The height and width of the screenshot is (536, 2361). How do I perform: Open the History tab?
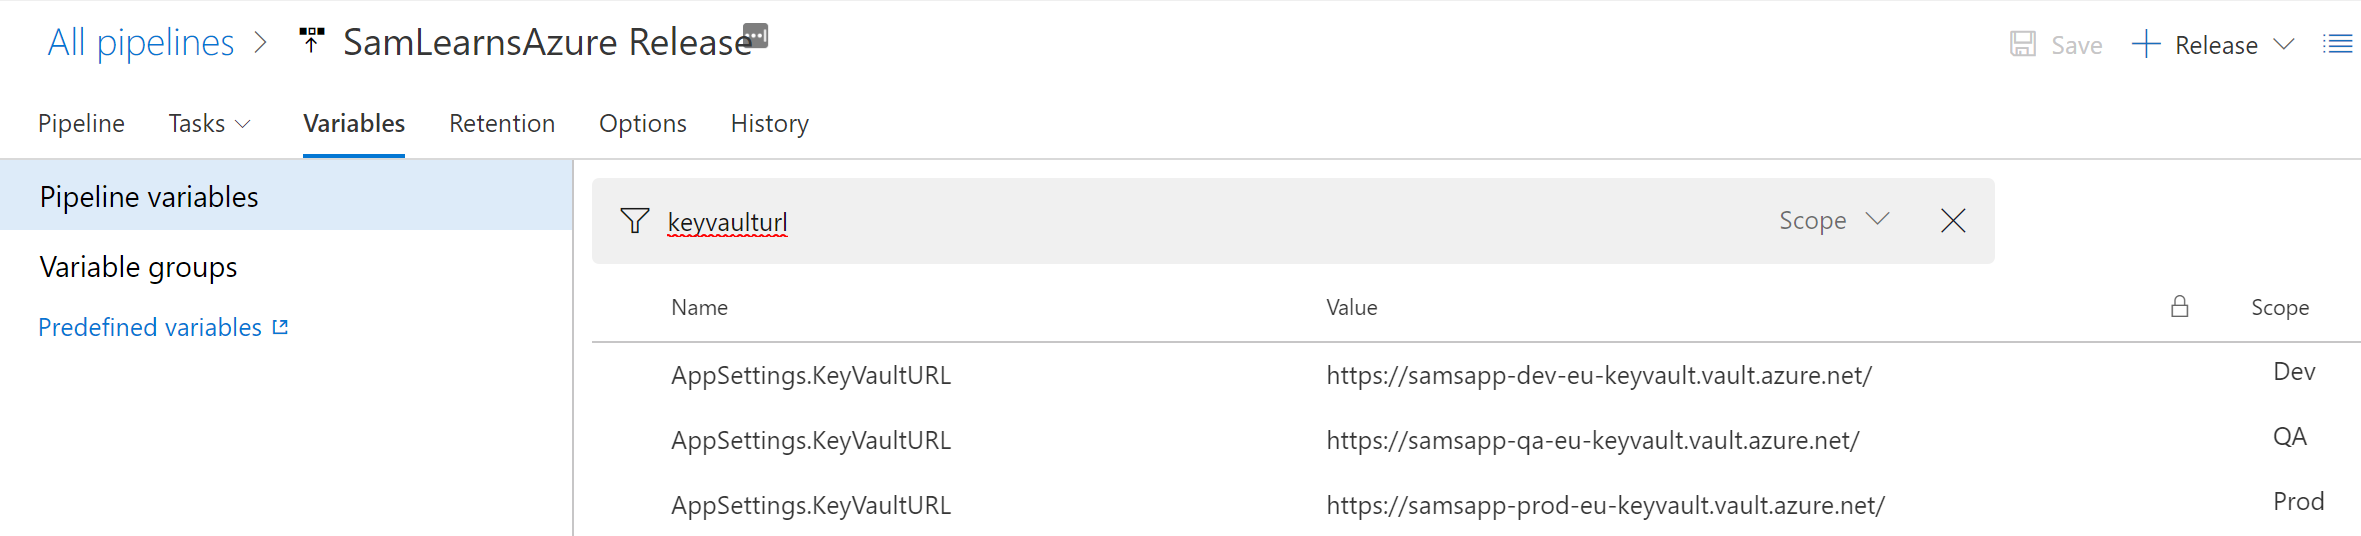pos(769,124)
